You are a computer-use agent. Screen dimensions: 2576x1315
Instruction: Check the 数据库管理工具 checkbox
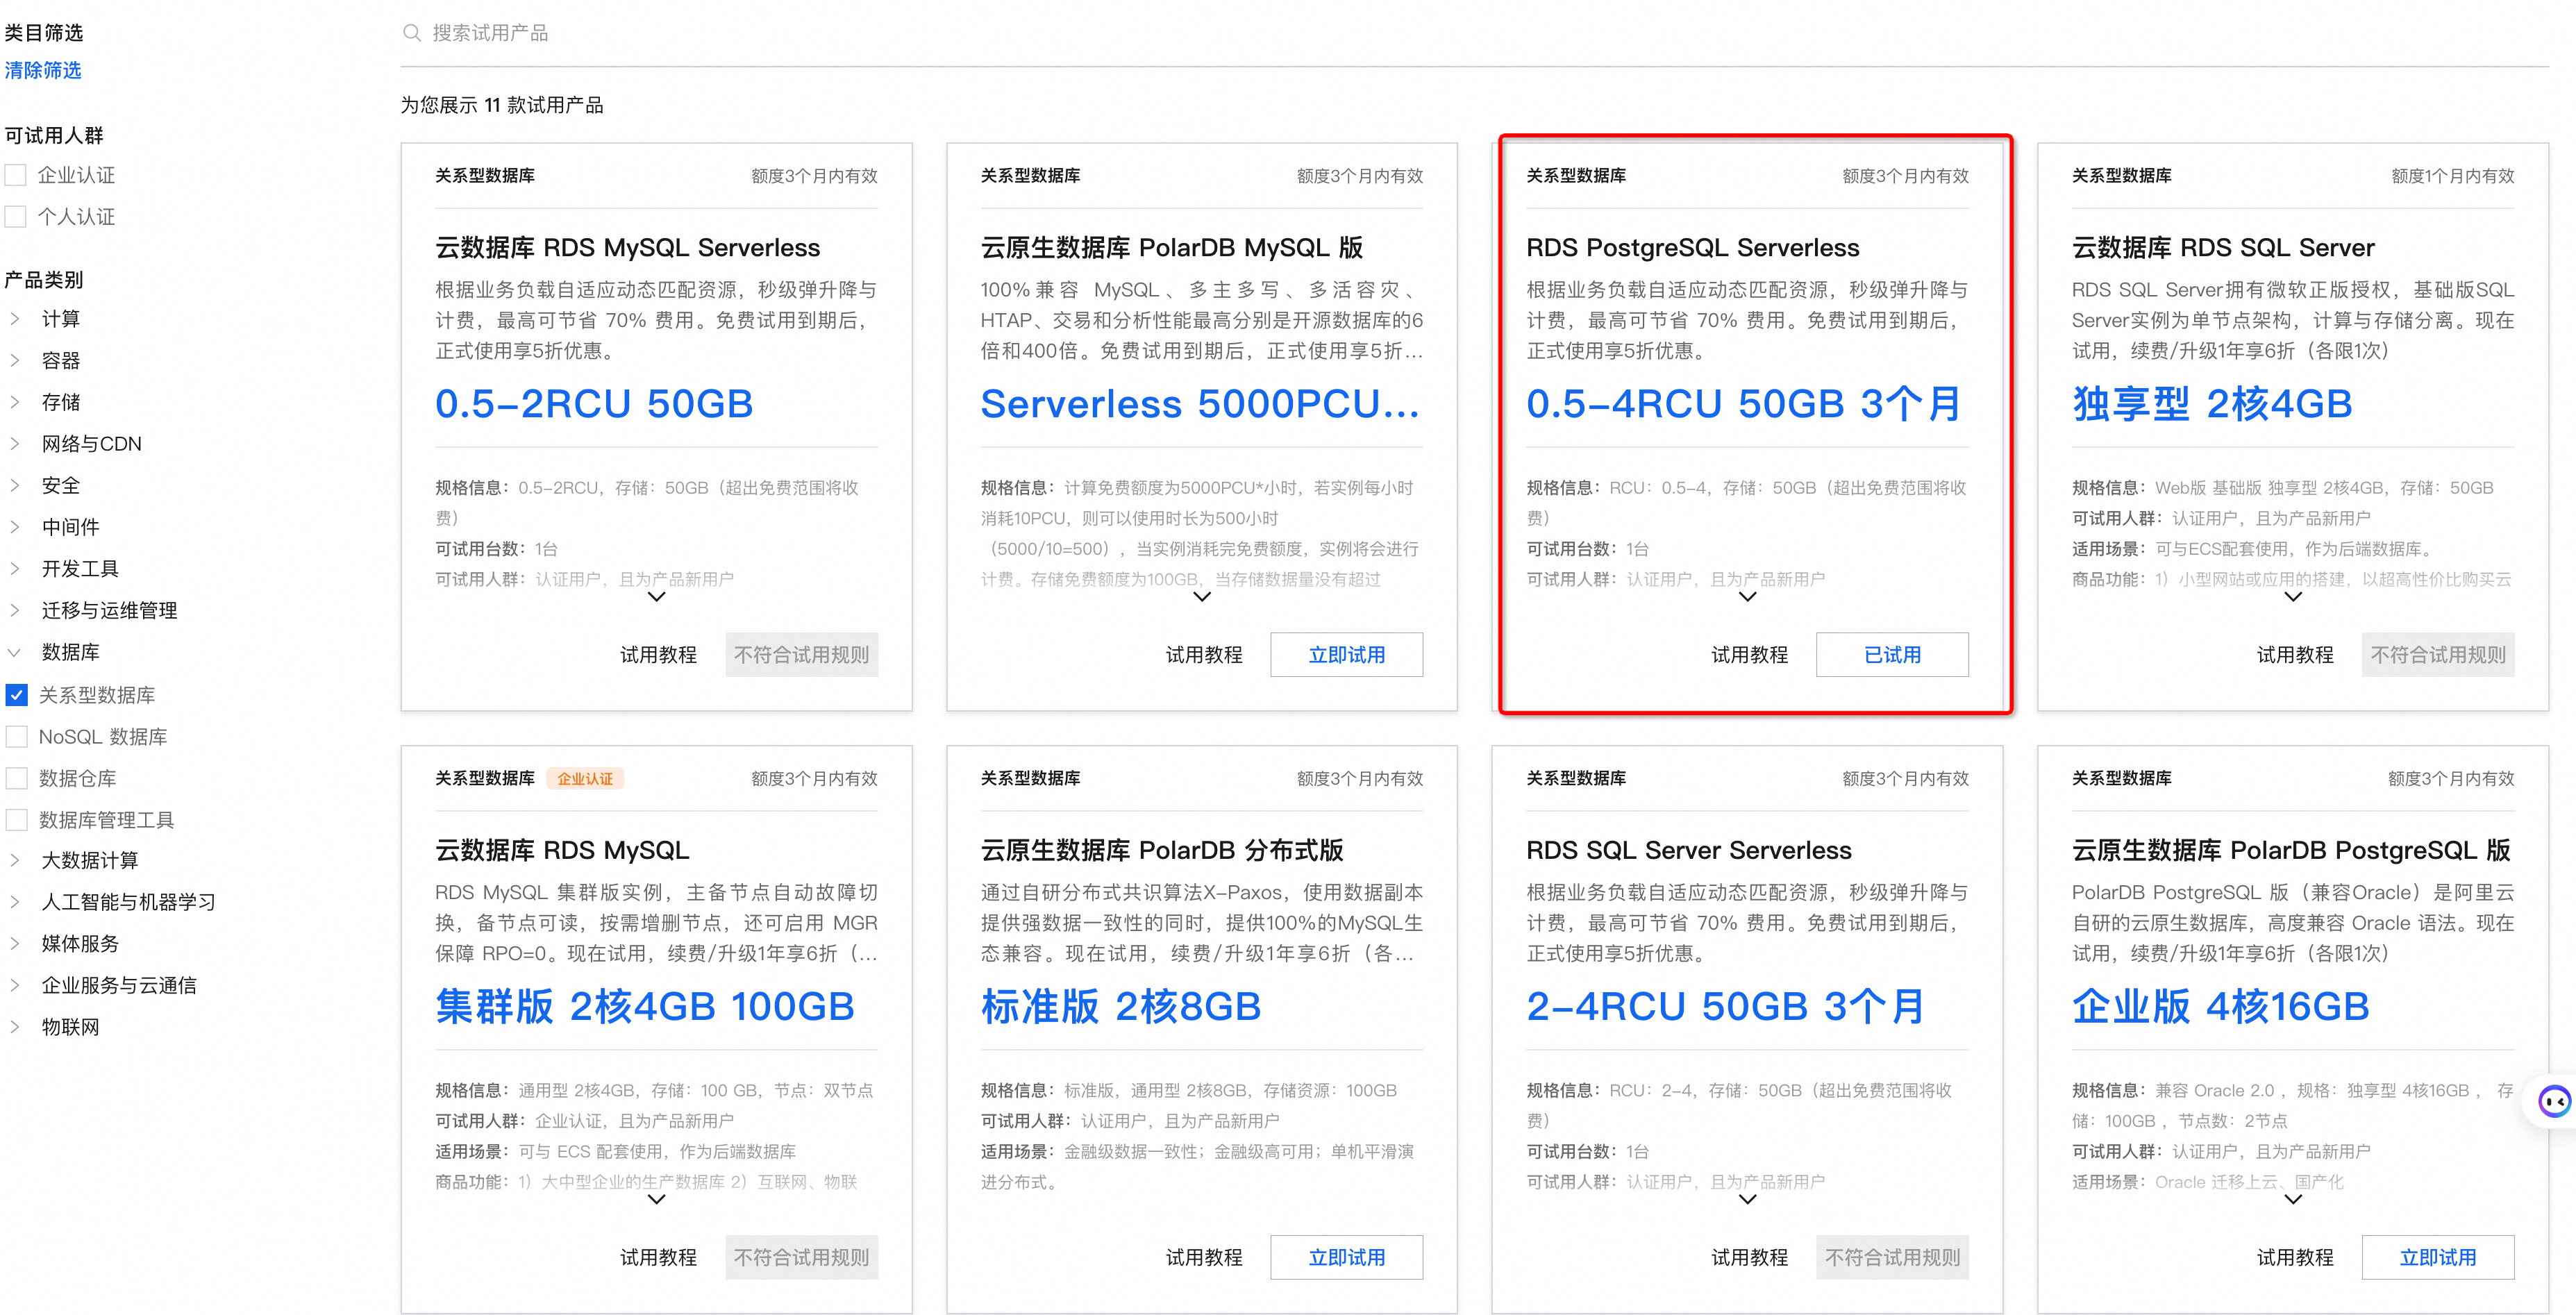click(x=16, y=820)
